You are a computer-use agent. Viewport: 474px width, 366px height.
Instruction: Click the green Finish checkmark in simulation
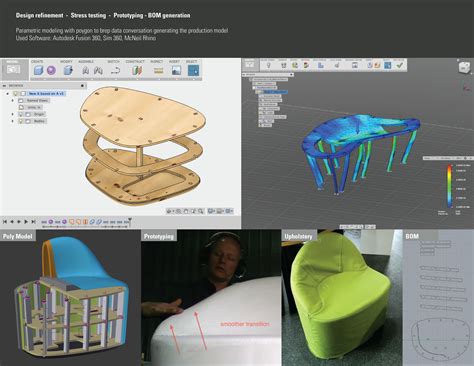tap(399, 65)
